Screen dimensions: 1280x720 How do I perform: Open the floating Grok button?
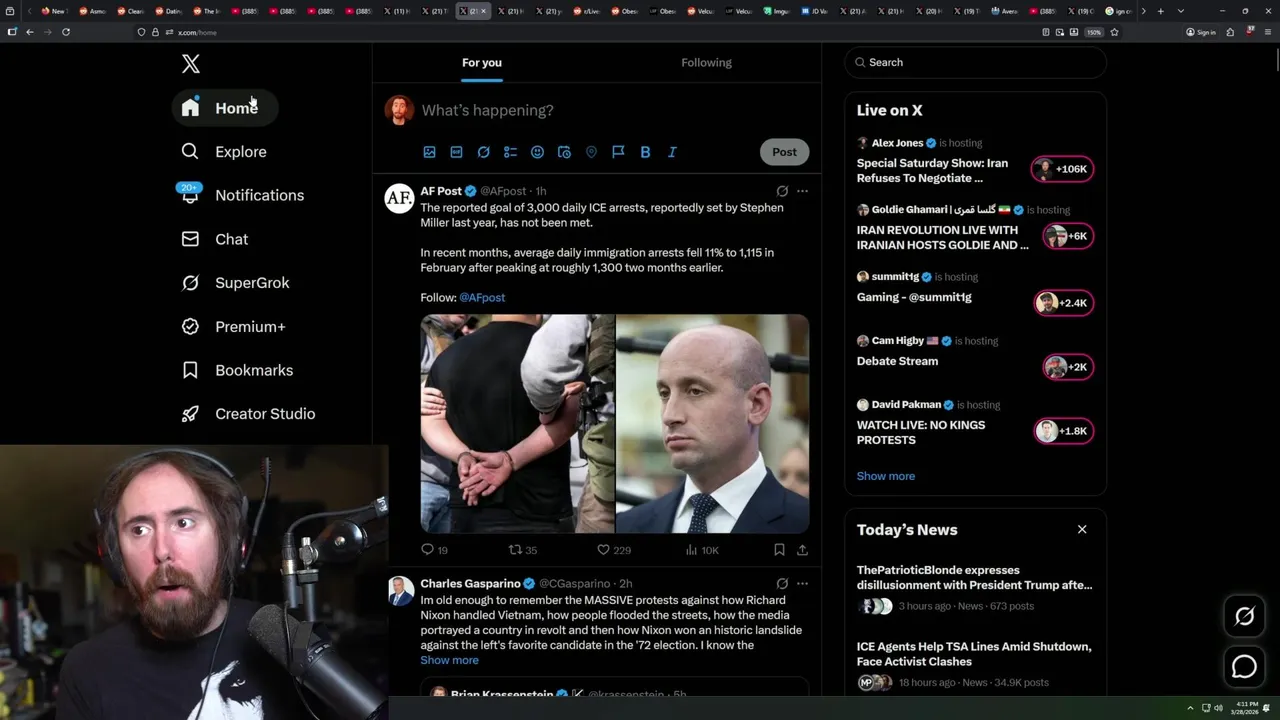pos(1244,617)
